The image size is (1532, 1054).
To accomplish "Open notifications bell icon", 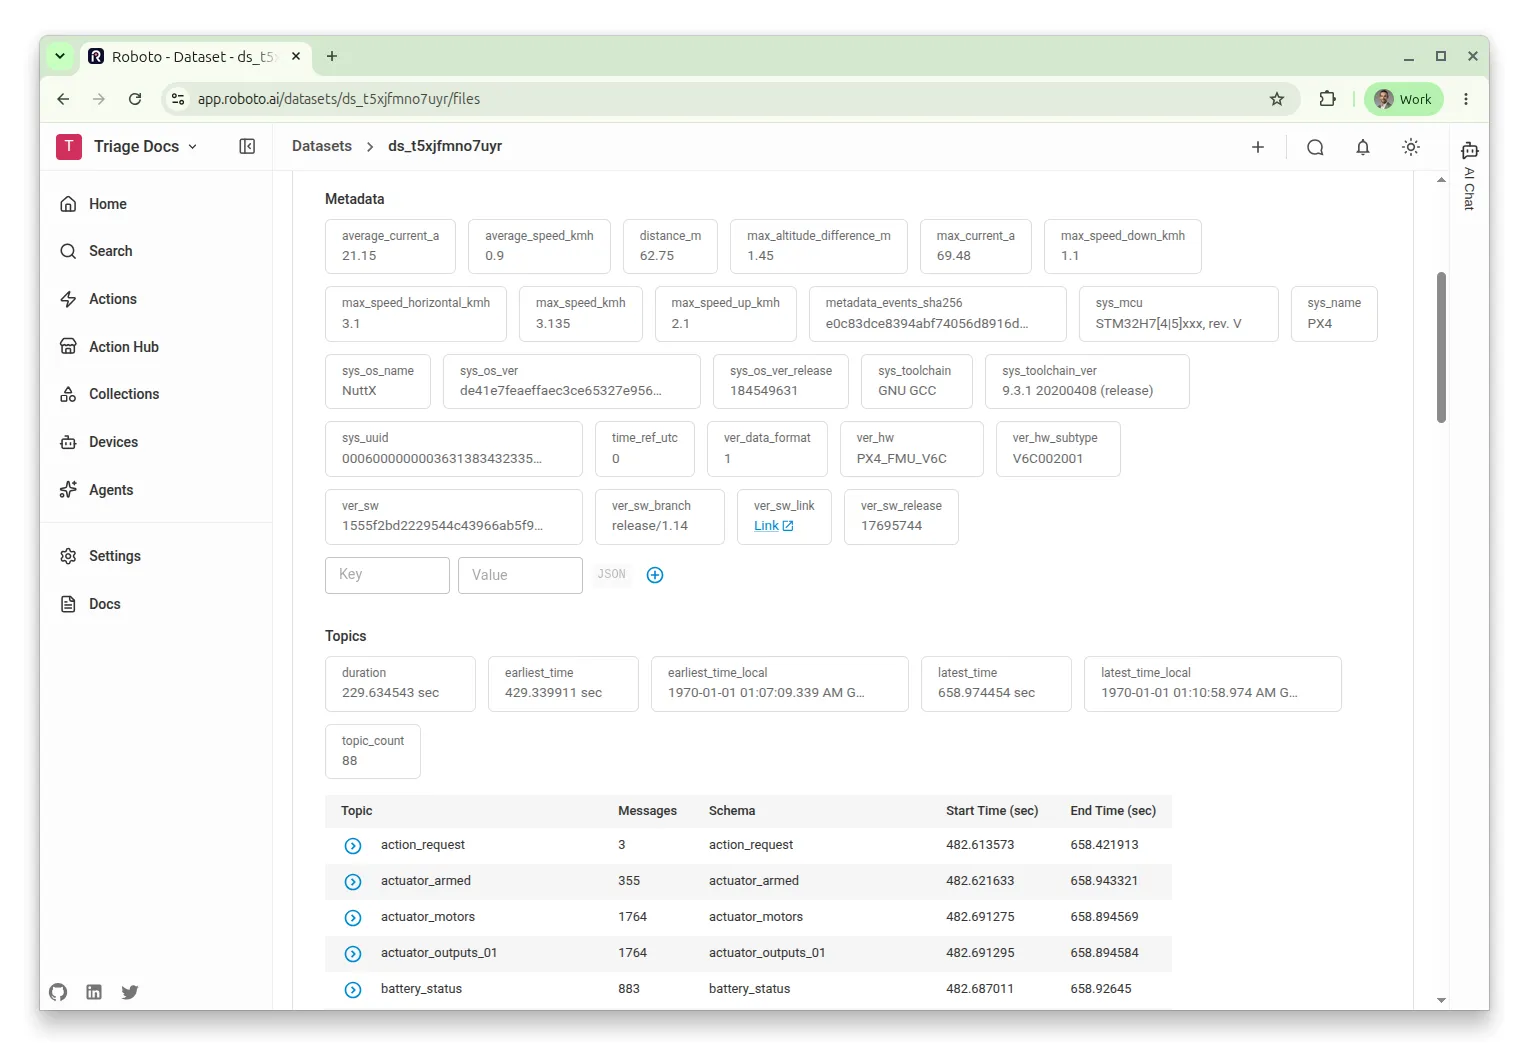I will click(1363, 147).
